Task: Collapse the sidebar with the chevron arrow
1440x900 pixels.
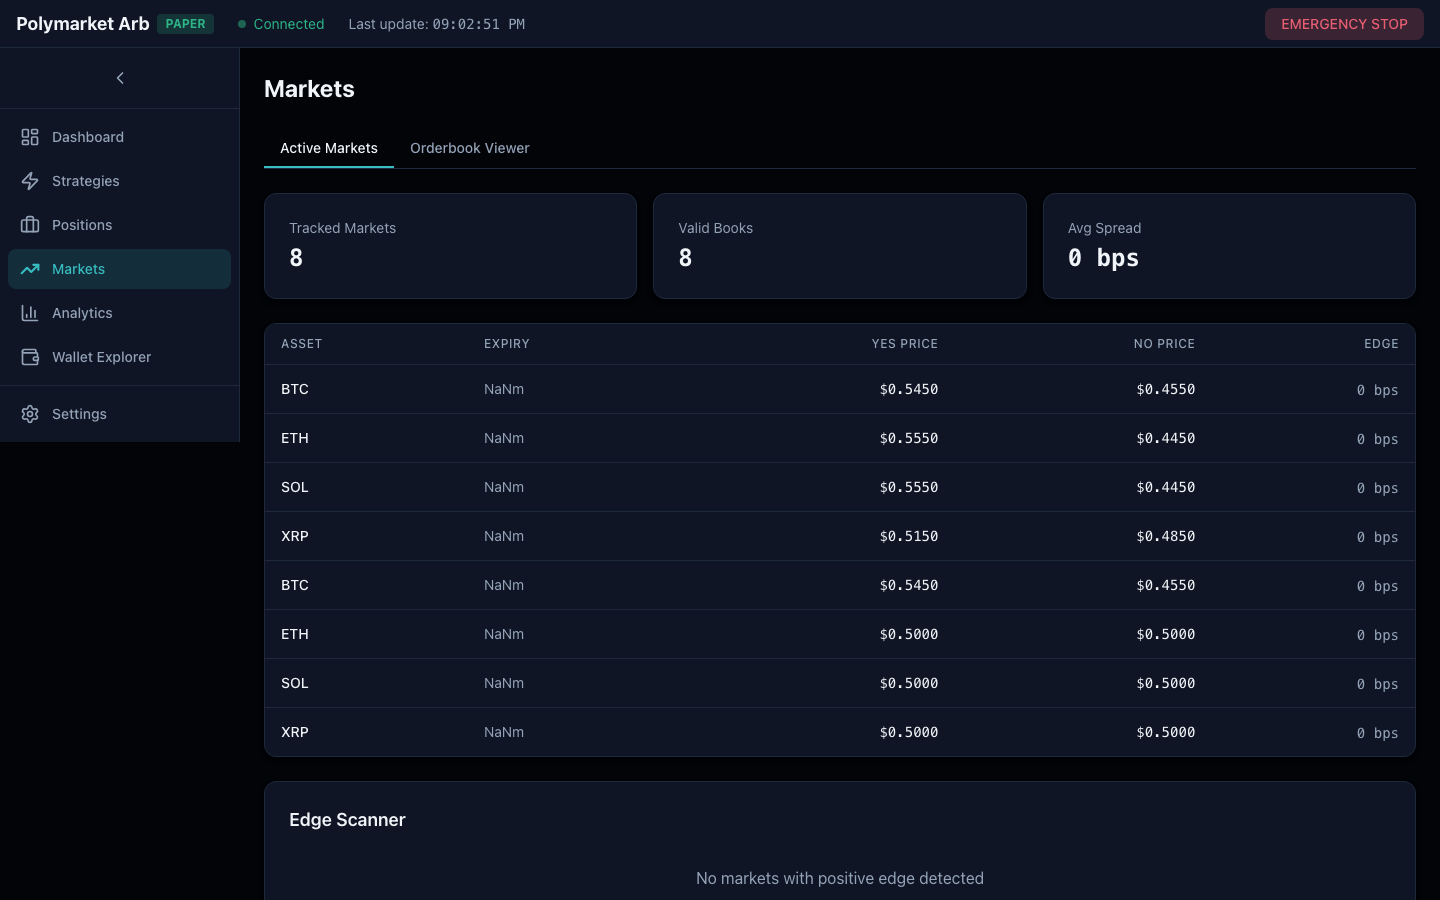Action: click(x=120, y=77)
